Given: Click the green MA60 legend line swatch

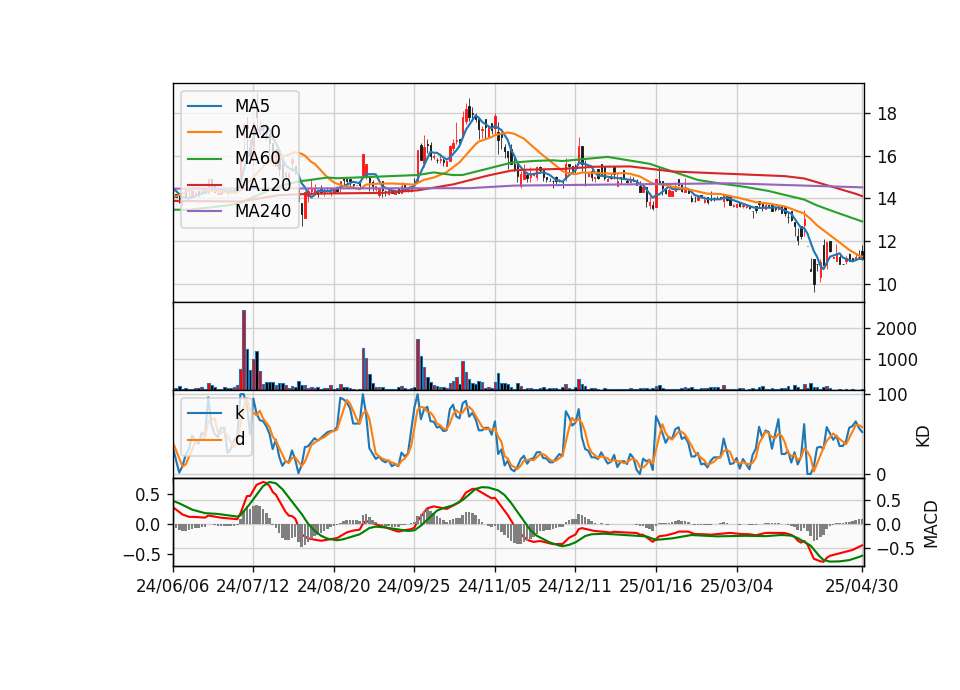Looking at the screenshot, I should (204, 159).
